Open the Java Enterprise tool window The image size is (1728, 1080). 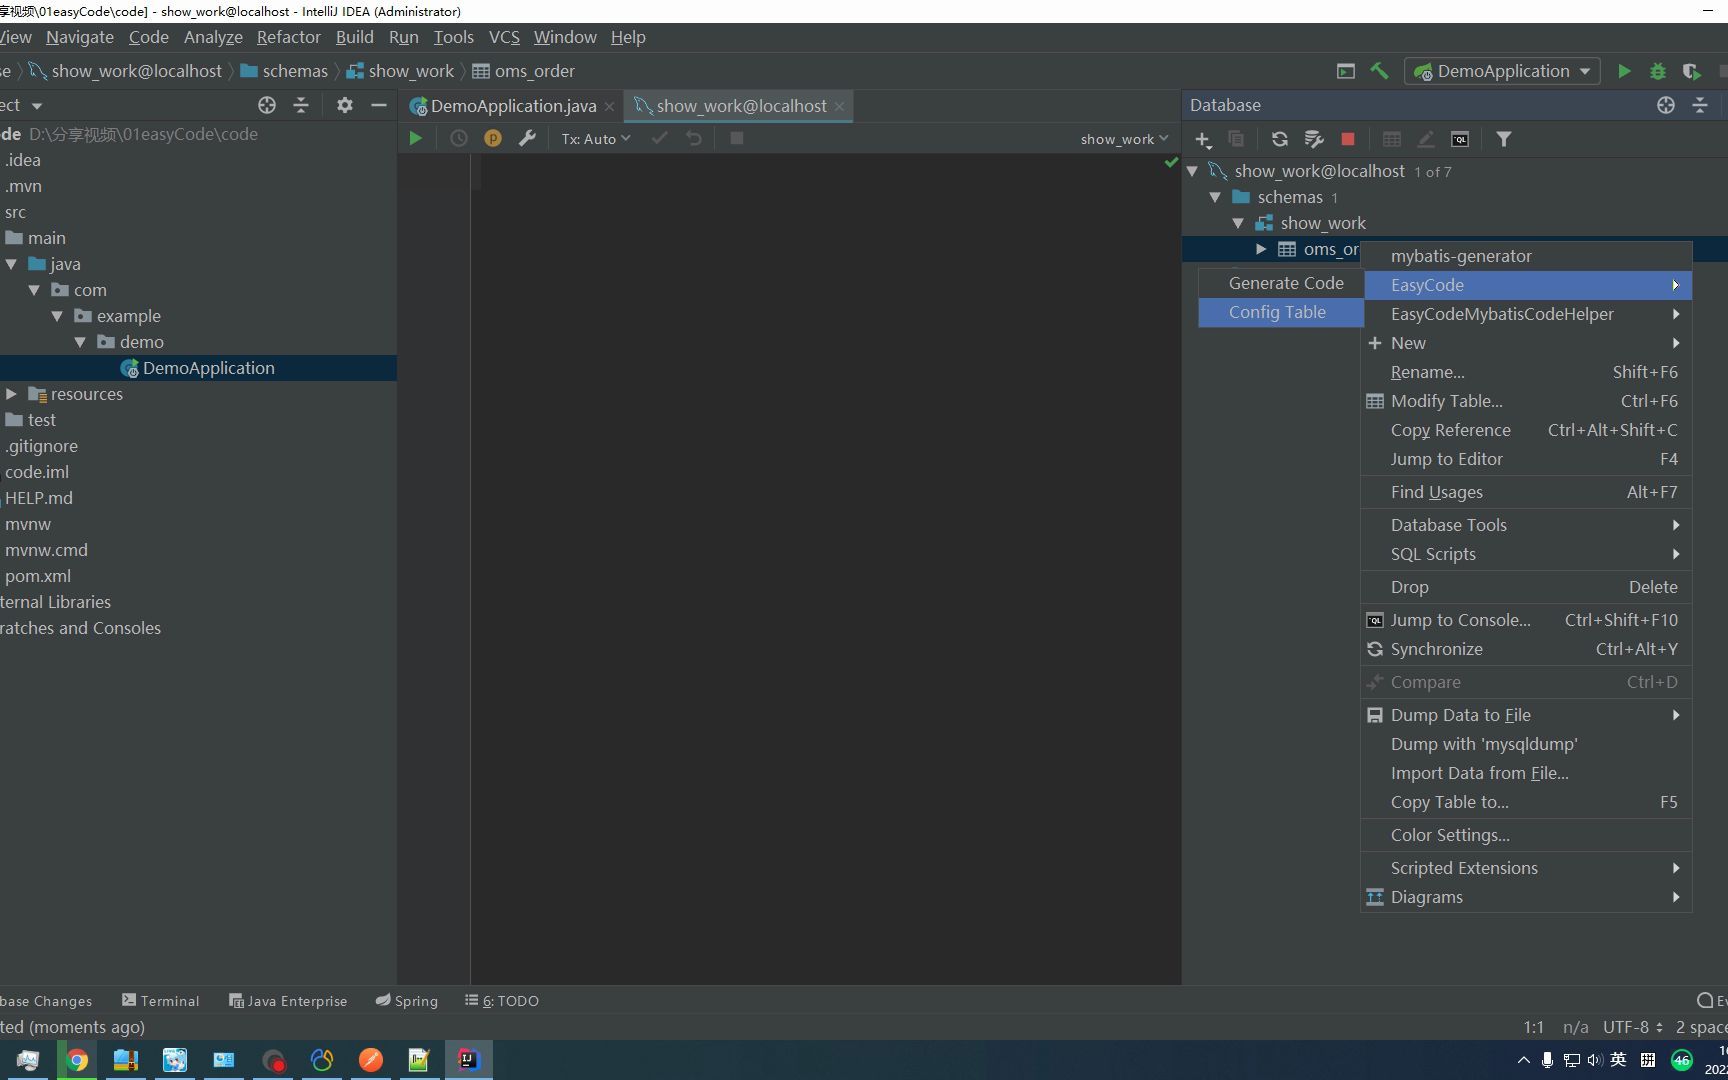pyautogui.click(x=288, y=1001)
